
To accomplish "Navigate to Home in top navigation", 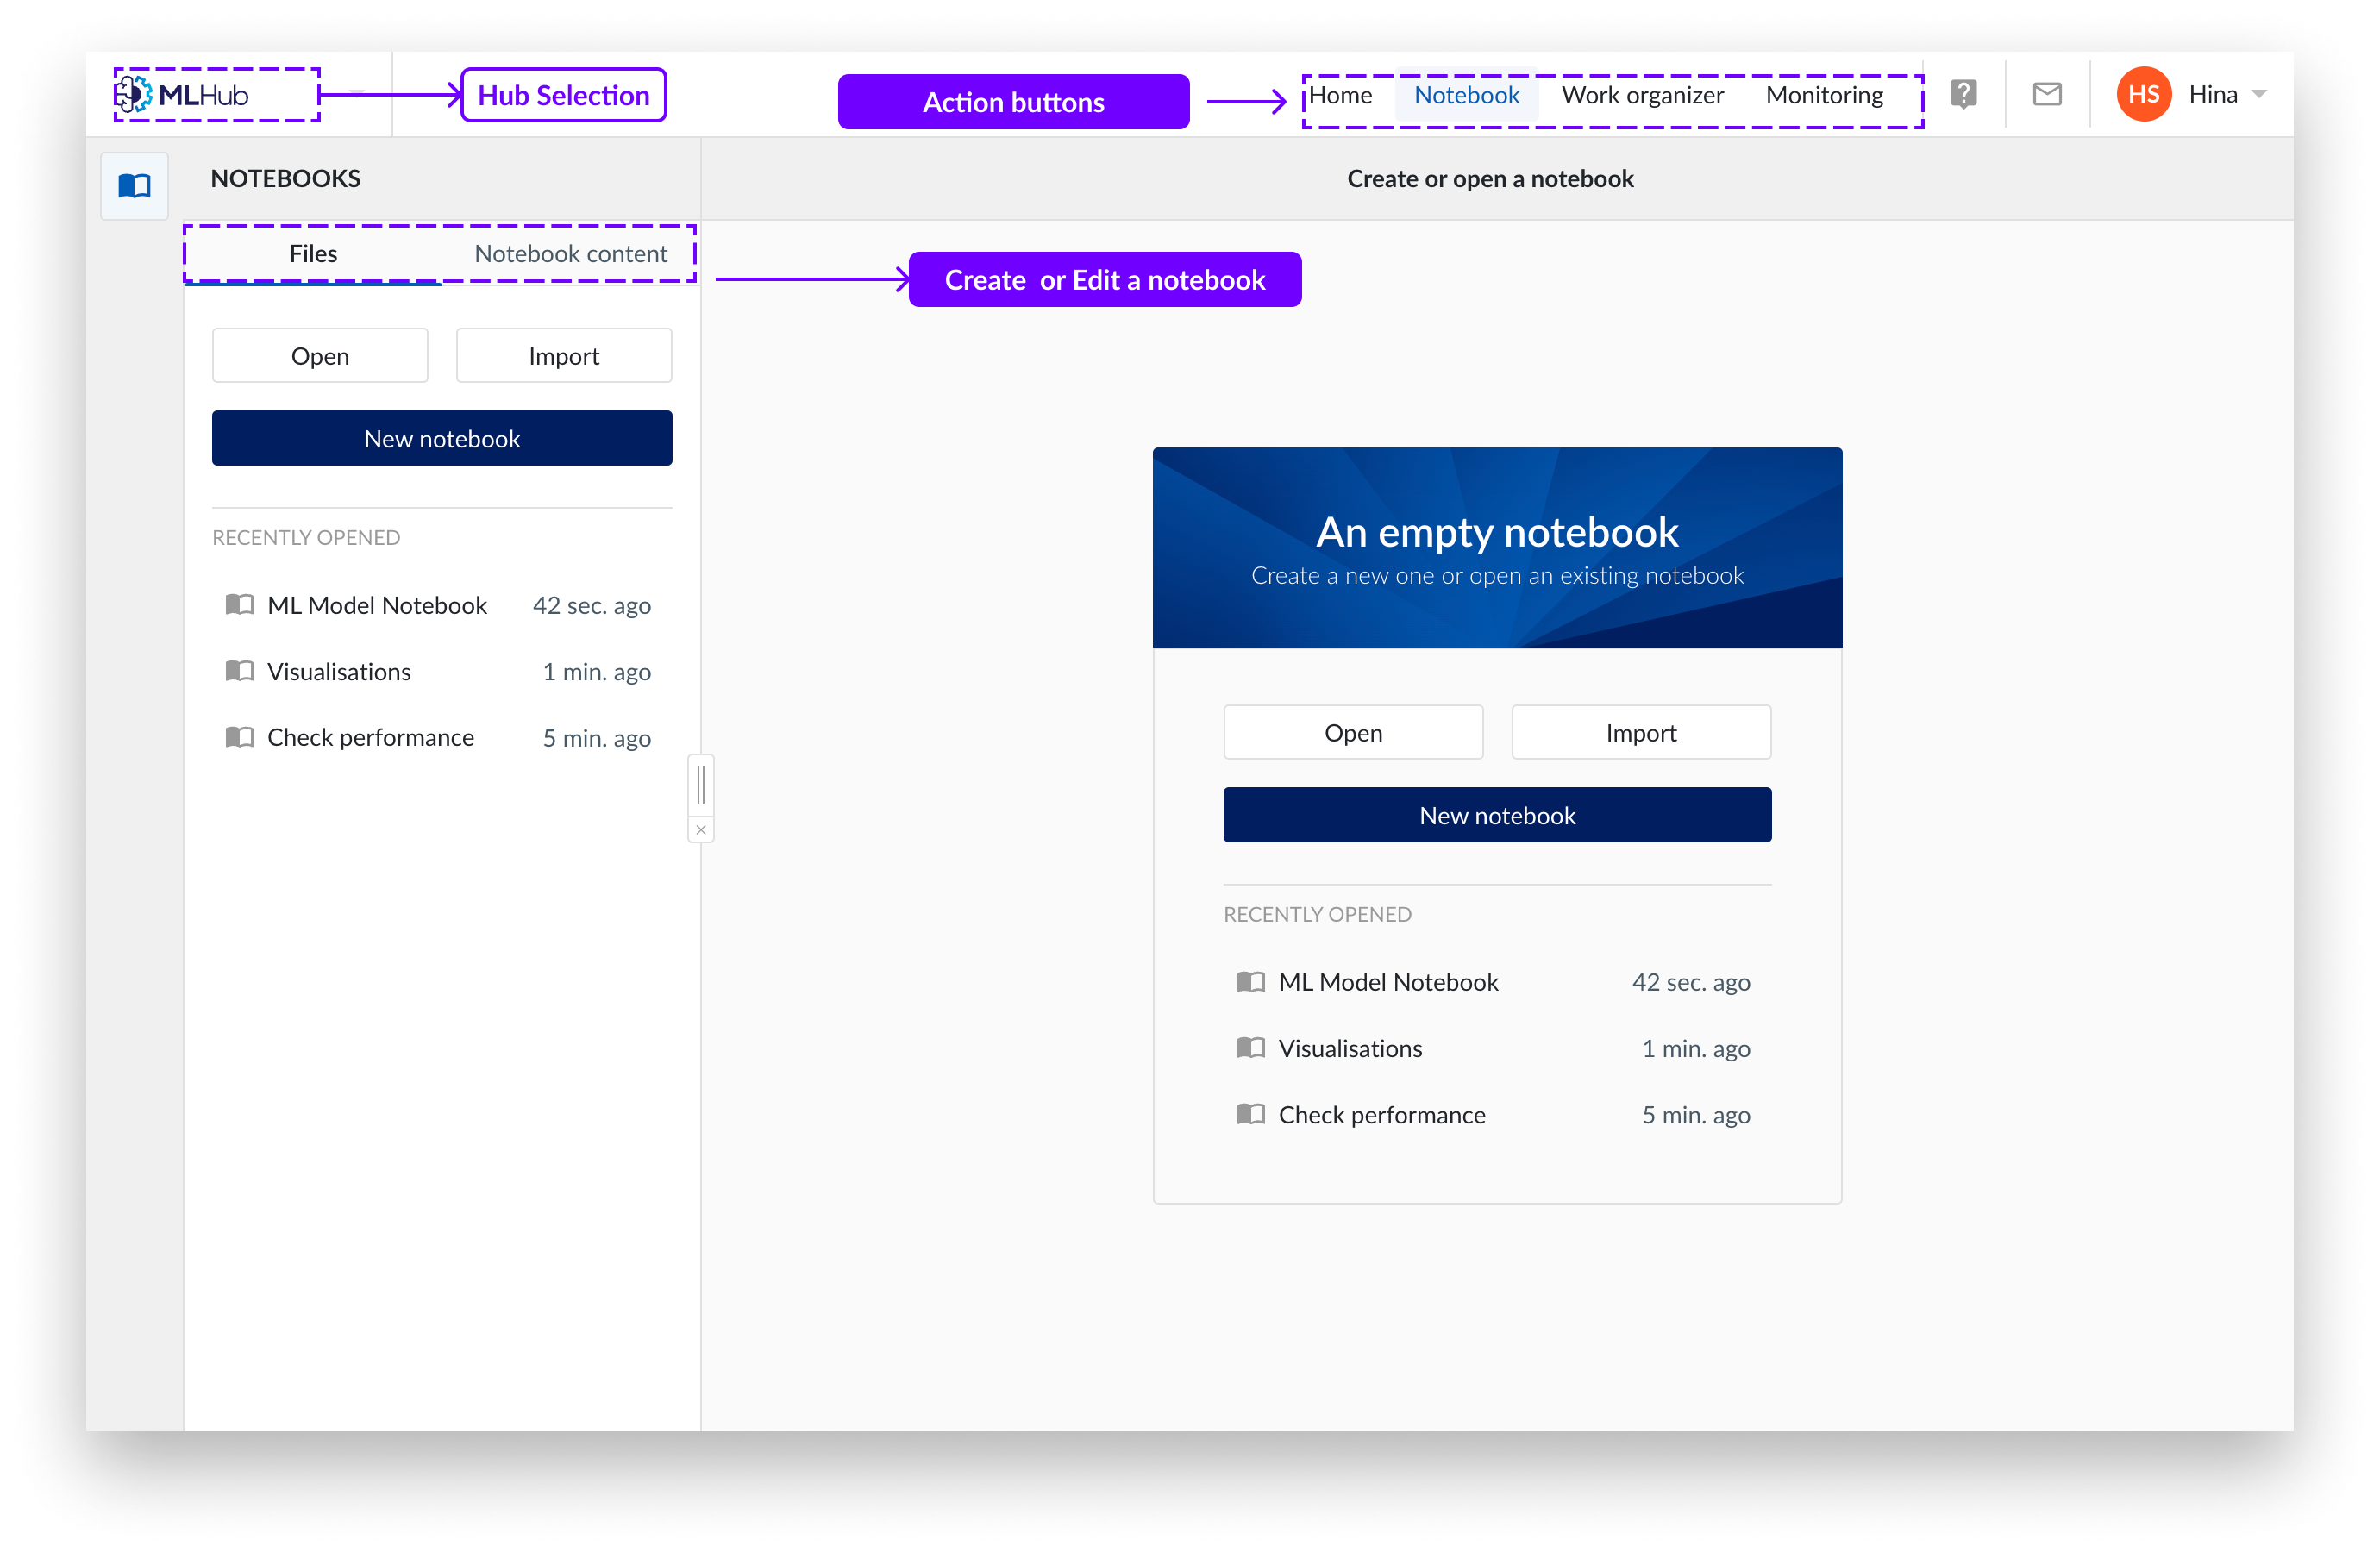I will 1340,95.
